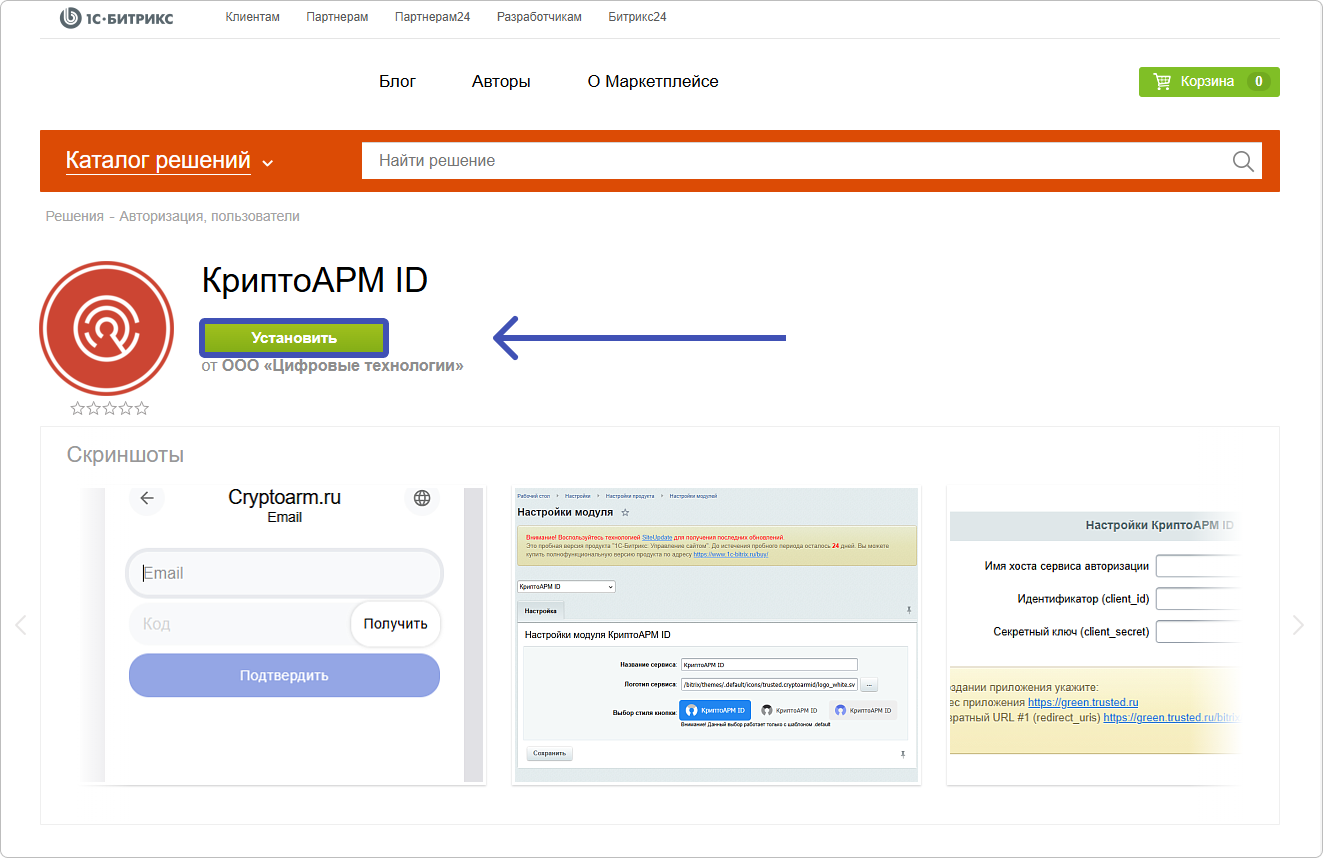Viewport: 1323px width, 858px height.
Task: Expand the Каталог решений dropdown
Action: click(169, 160)
